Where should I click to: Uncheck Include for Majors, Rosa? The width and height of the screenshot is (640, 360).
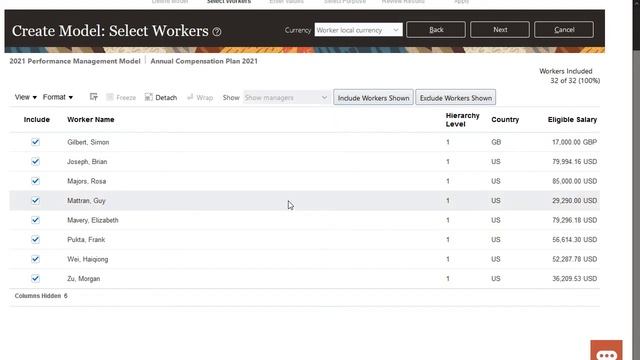(36, 181)
